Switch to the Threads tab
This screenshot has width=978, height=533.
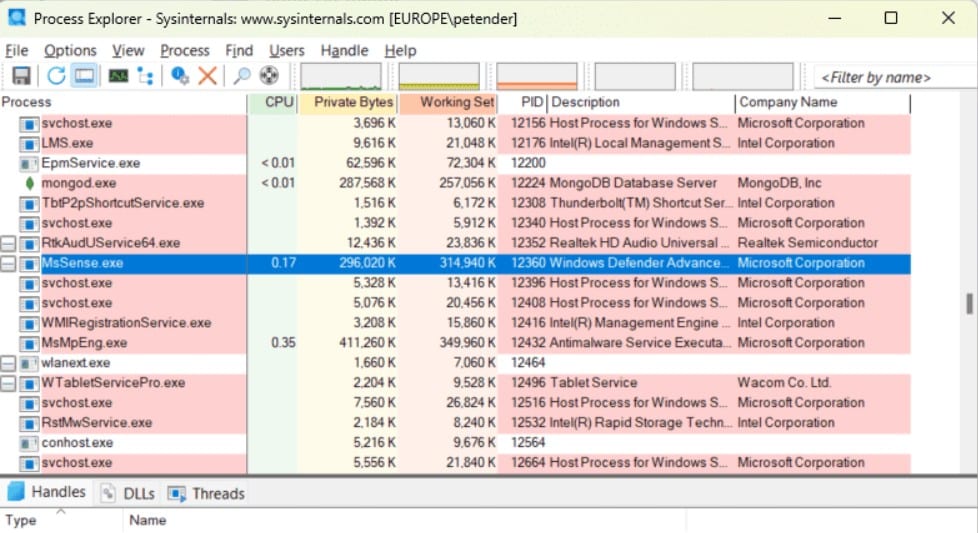point(206,494)
